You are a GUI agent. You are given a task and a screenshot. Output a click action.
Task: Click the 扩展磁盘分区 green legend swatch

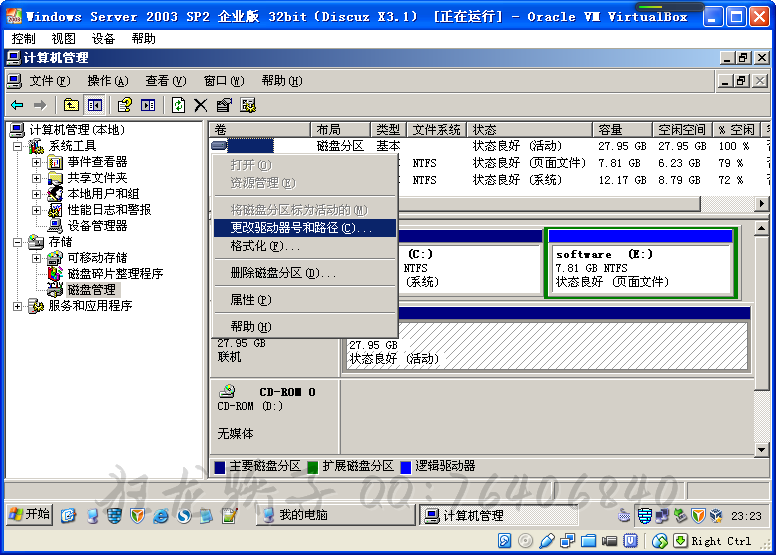click(x=312, y=467)
